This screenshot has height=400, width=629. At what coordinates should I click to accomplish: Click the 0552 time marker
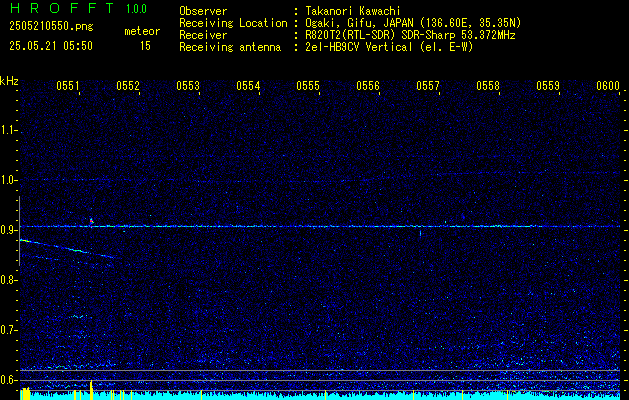(x=128, y=85)
